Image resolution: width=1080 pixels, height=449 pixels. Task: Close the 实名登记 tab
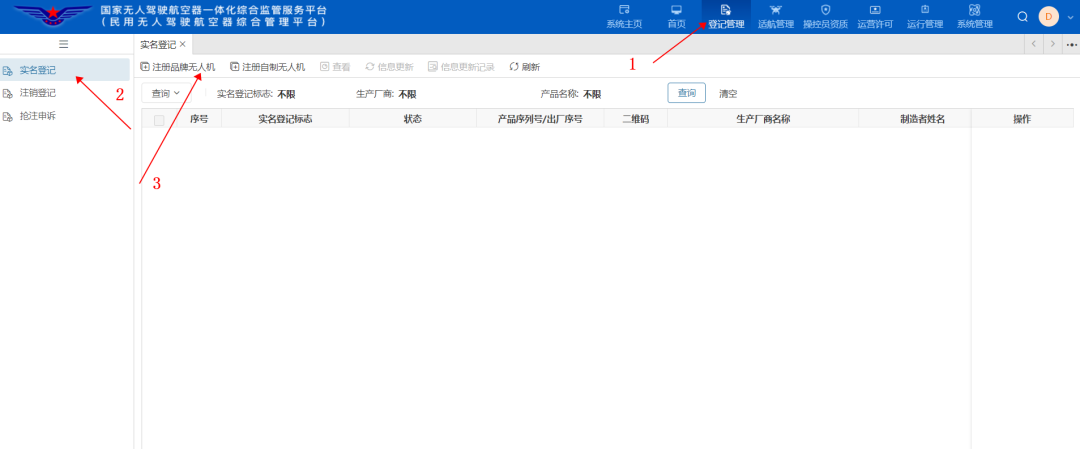pos(183,45)
